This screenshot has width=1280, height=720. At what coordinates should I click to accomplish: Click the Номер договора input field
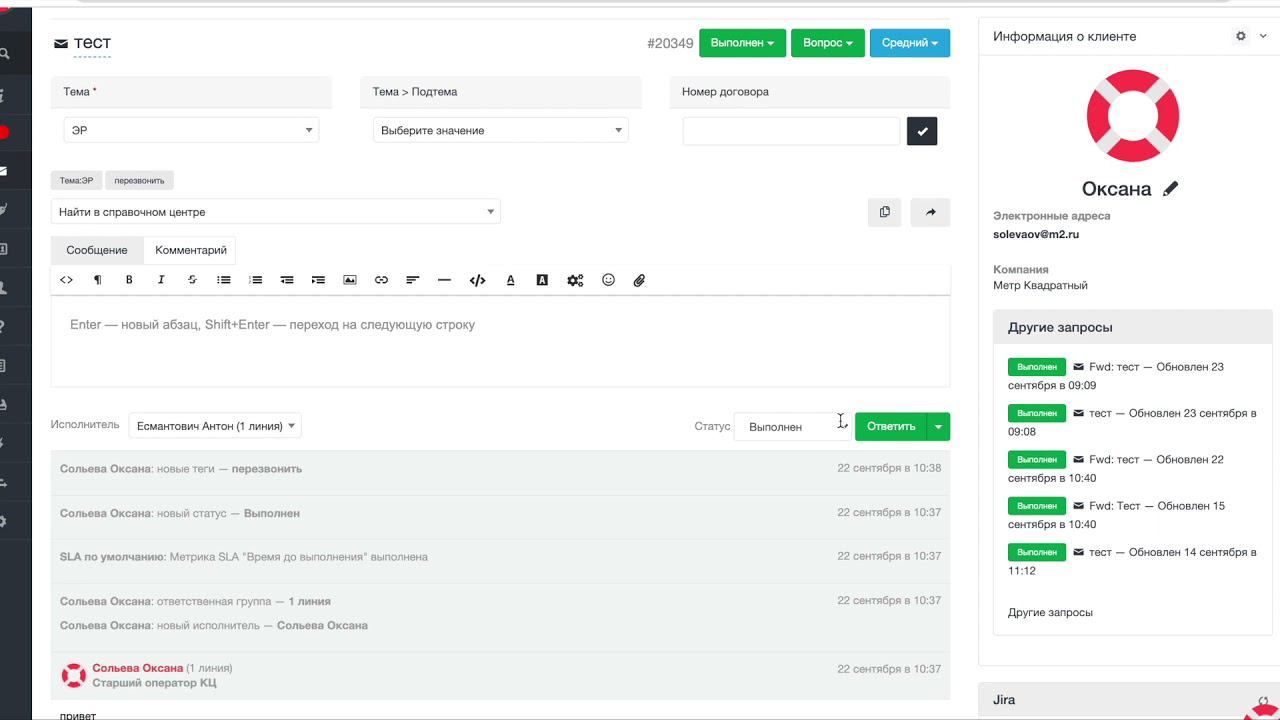(x=792, y=131)
